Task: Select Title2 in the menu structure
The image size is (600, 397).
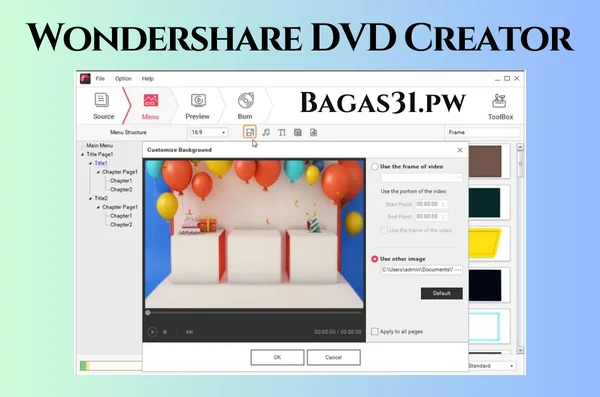Action: tap(101, 198)
